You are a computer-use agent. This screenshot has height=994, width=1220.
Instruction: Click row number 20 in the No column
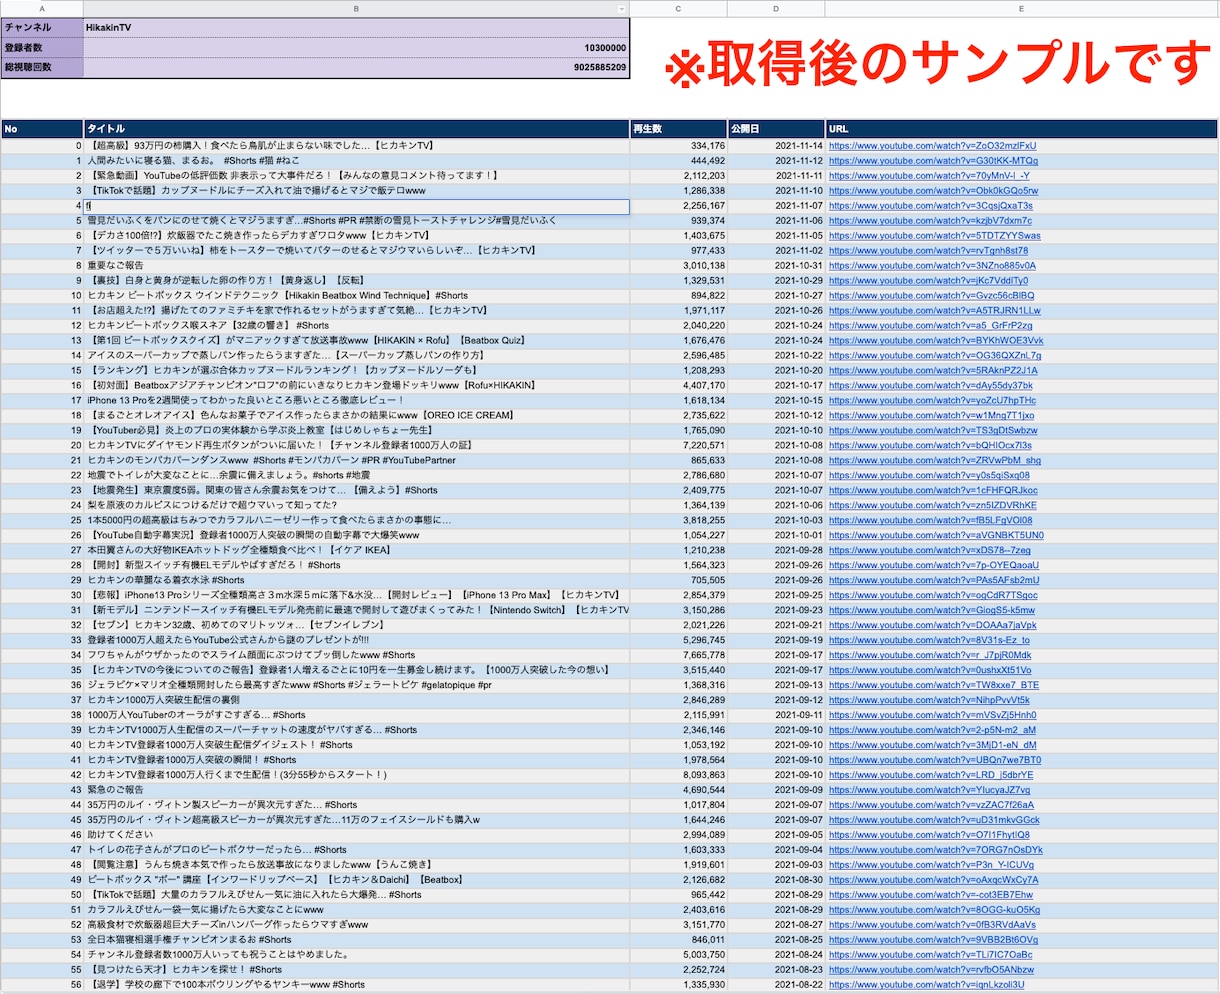[76, 446]
